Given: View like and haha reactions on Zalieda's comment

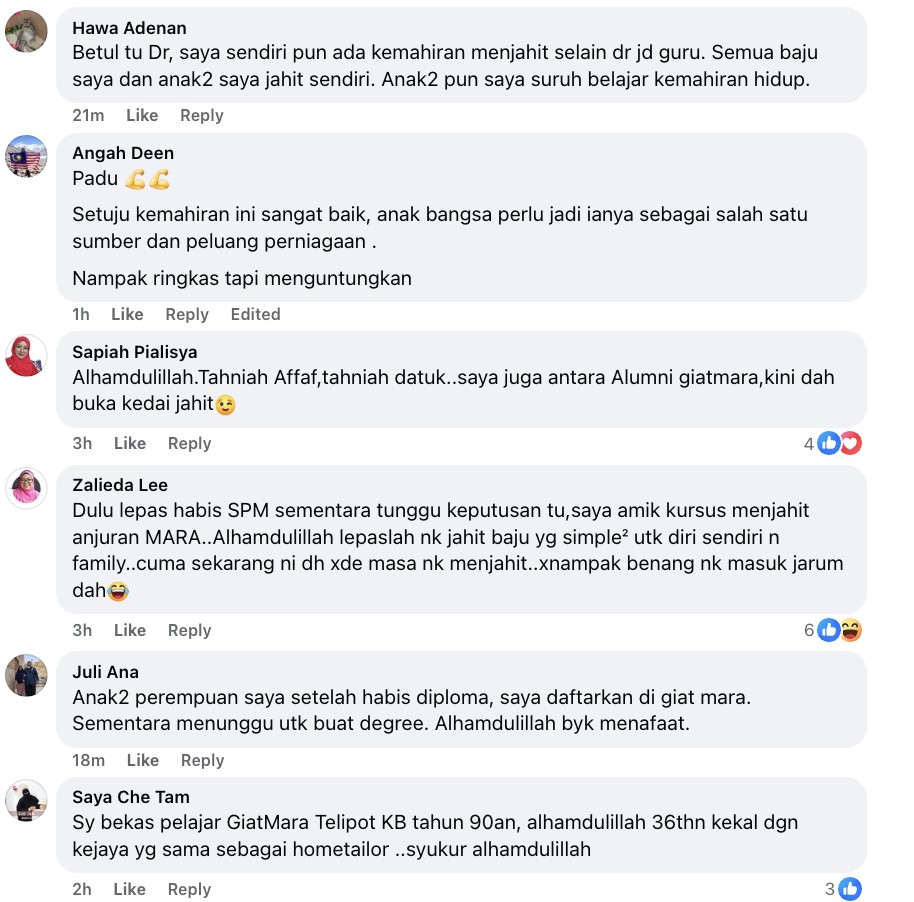Looking at the screenshot, I should click(833, 630).
